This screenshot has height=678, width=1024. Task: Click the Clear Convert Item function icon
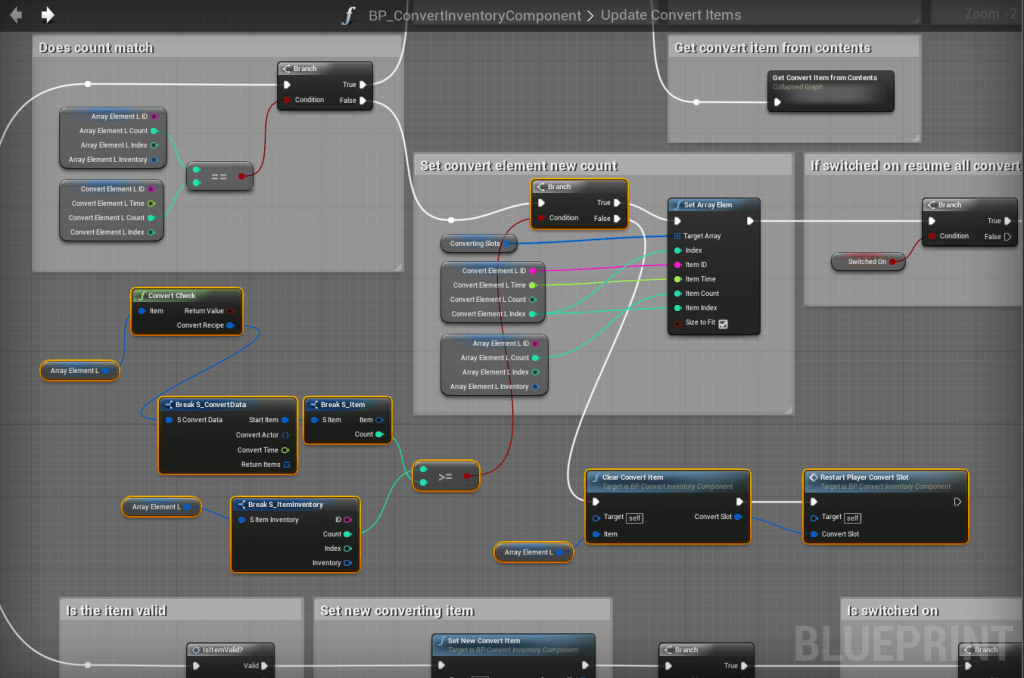point(595,477)
